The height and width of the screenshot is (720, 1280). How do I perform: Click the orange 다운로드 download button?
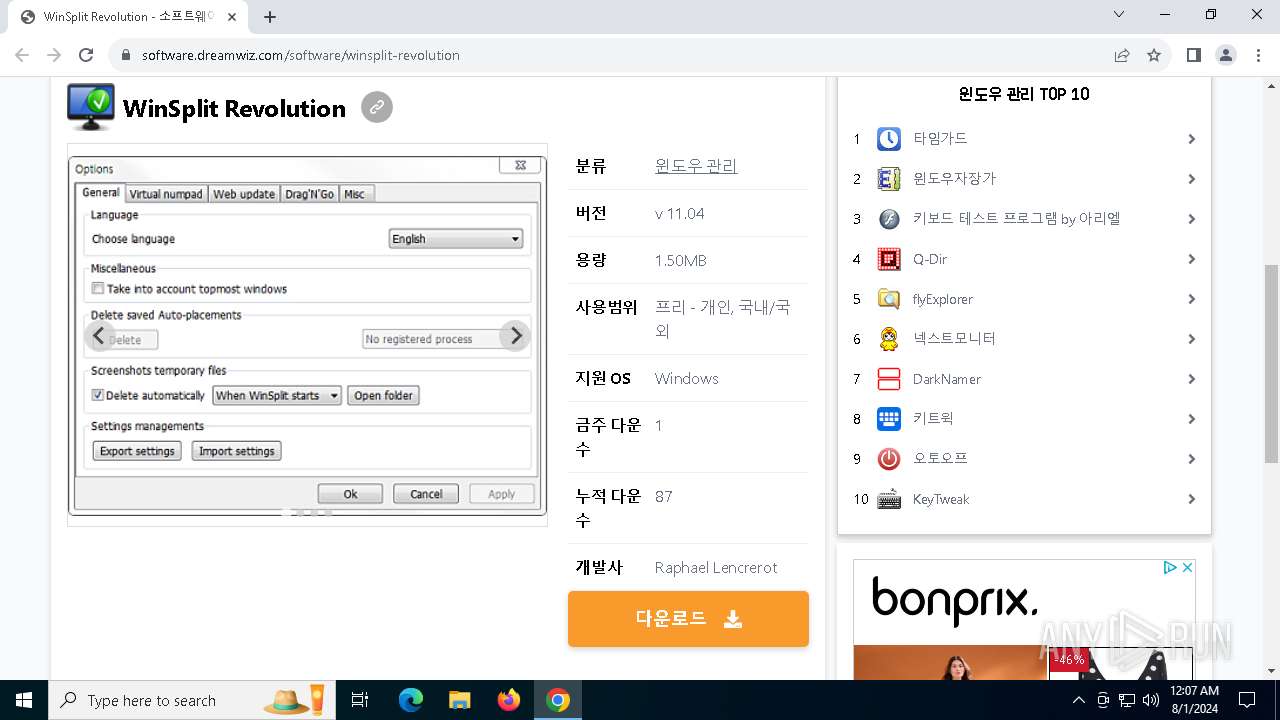pyautogui.click(x=688, y=619)
